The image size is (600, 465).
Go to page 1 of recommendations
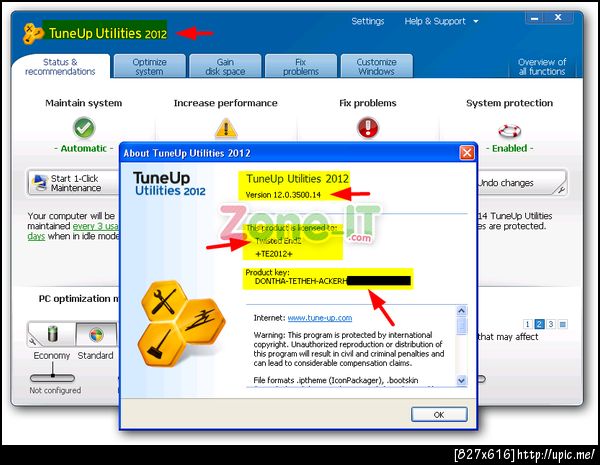[x=527, y=324]
